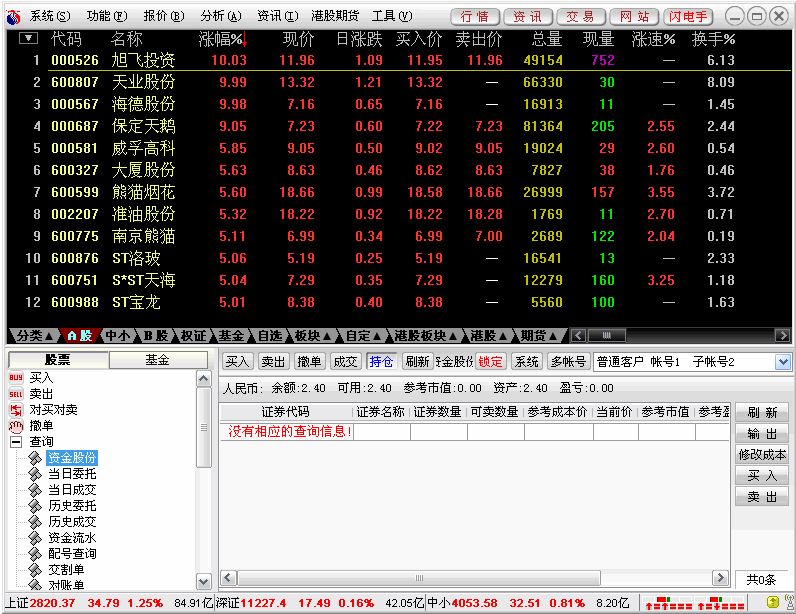Screen dimensions: 796x614
Task: Expand the 自定 tab menu
Action: [x=363, y=336]
